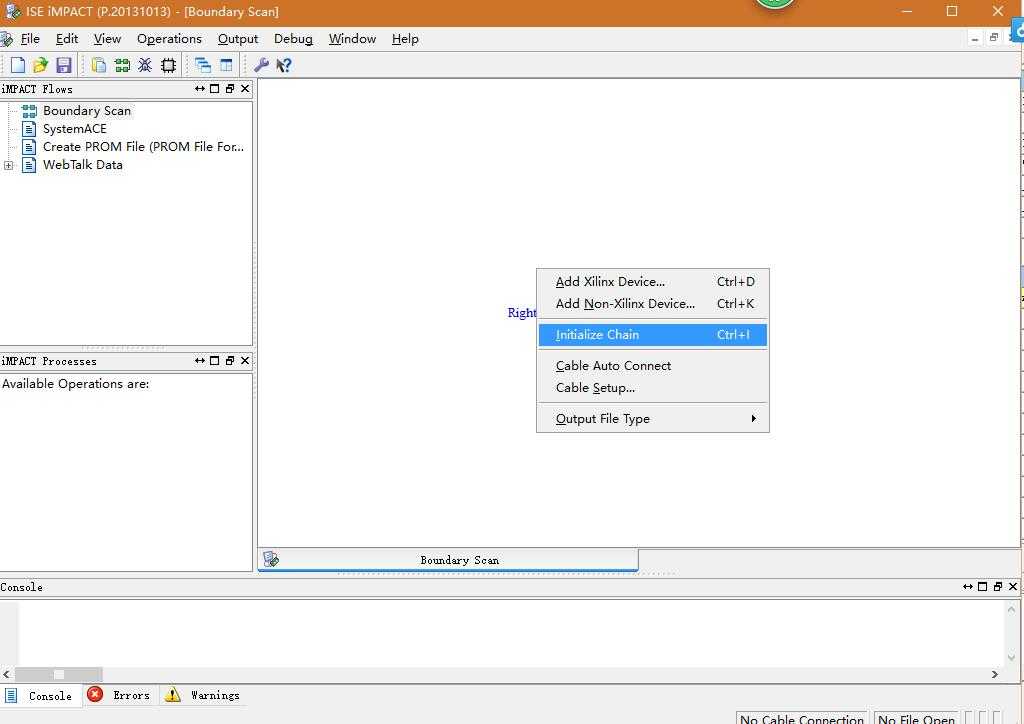Screen dimensions: 1024x724
Task: Open the Output File Type submenu arrow
Action: [x=754, y=418]
